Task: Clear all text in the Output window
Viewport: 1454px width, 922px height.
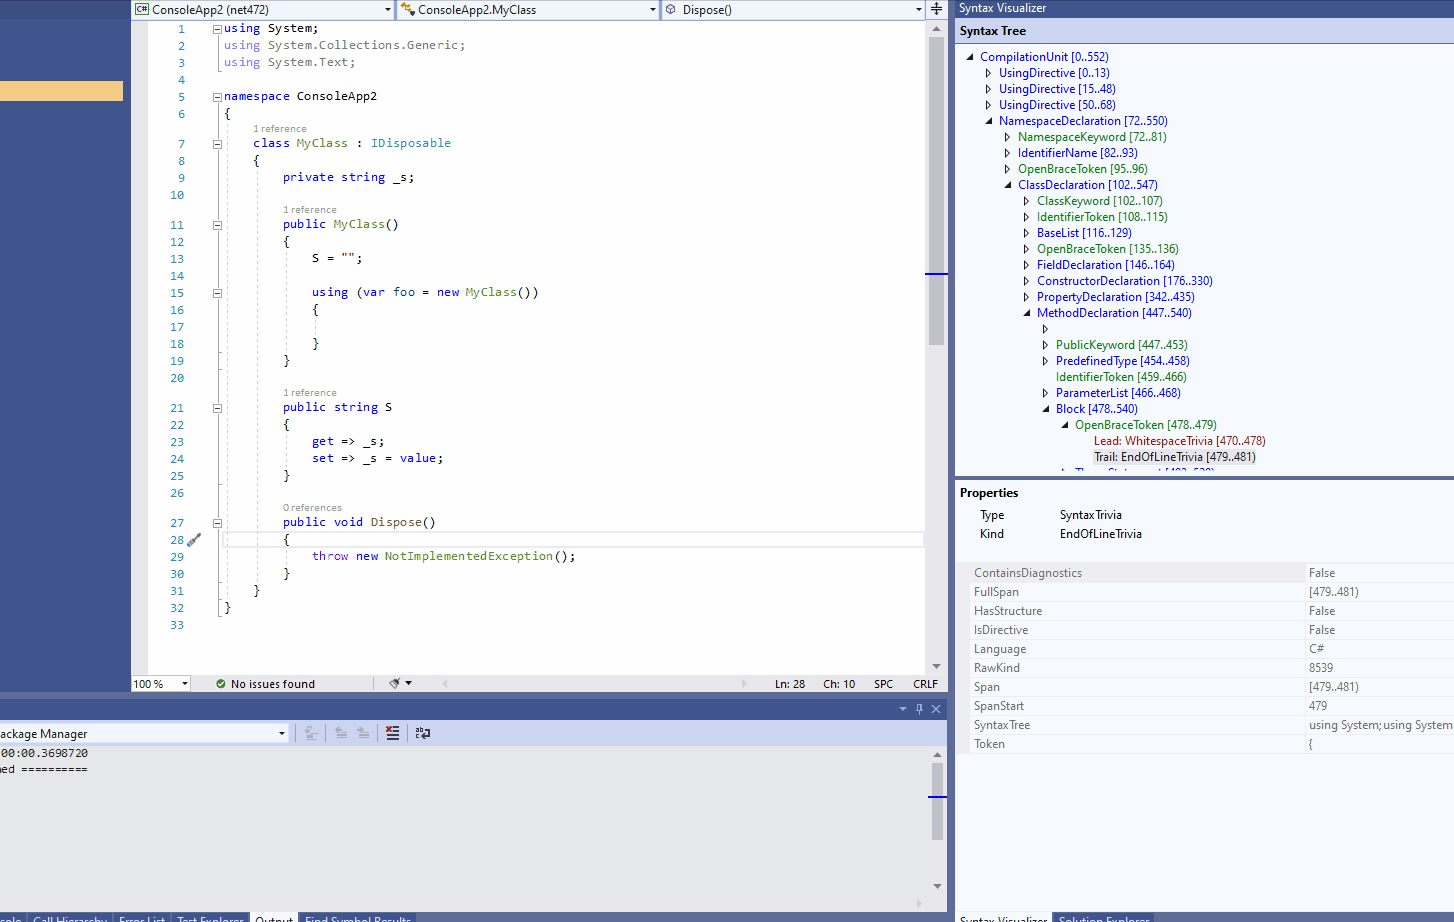Action: tap(393, 733)
